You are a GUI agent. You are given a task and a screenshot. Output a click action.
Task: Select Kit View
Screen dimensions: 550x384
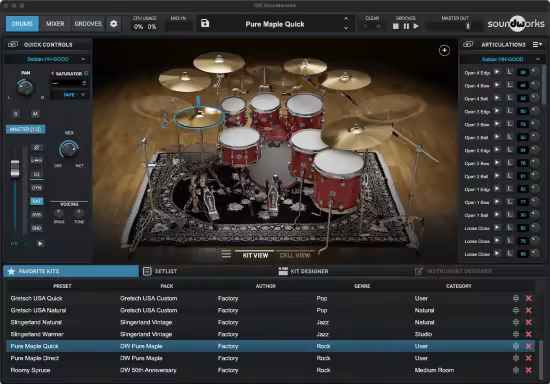click(x=255, y=255)
